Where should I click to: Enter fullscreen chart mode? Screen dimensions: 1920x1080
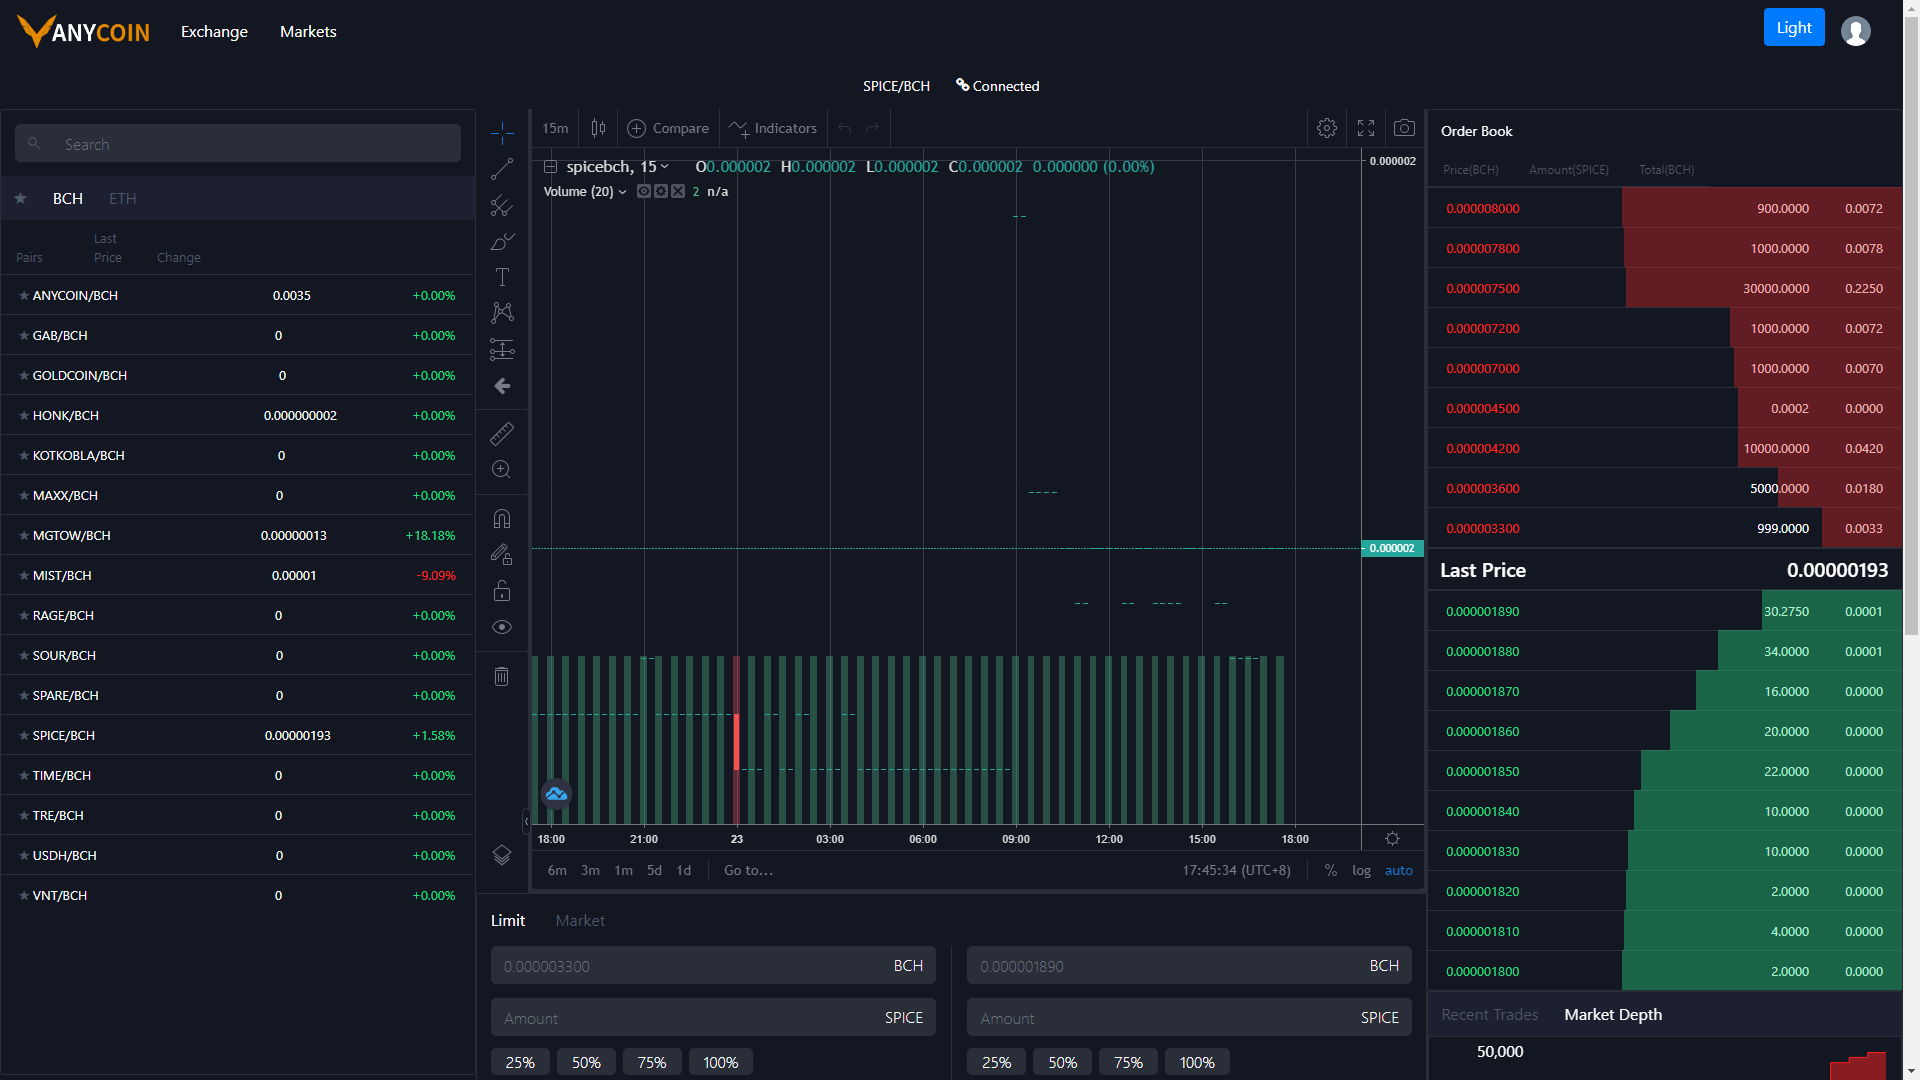(x=1366, y=128)
